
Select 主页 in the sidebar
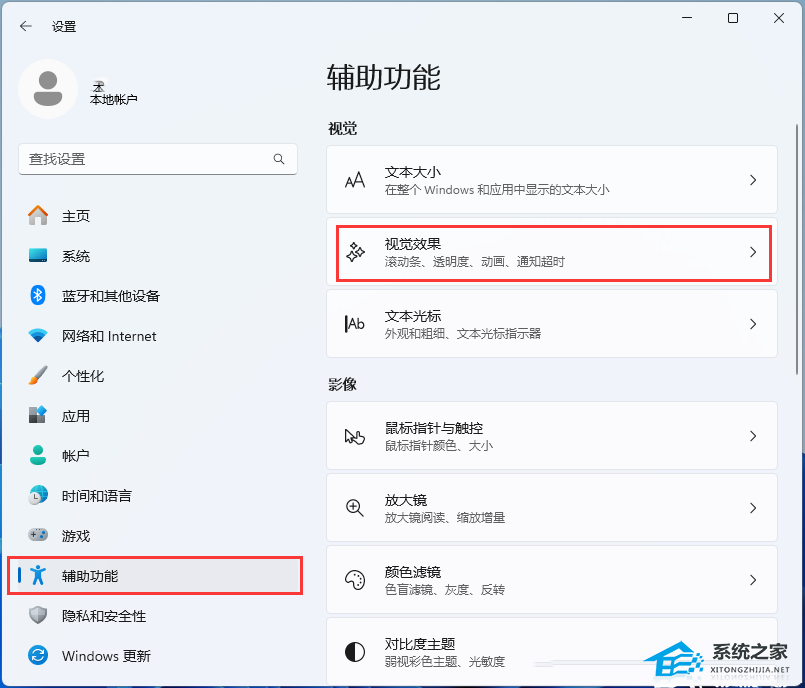75,216
